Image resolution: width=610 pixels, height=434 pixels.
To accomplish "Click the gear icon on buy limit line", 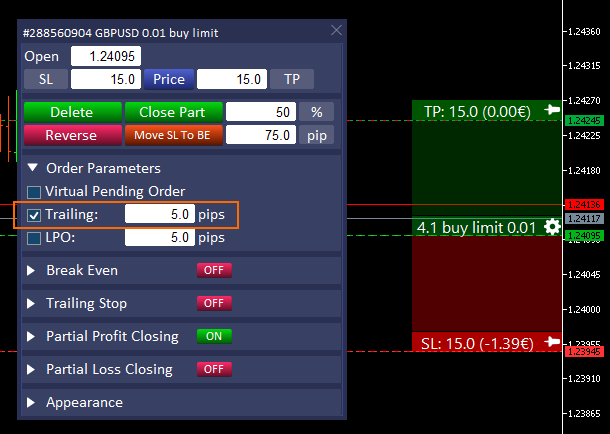I will (x=552, y=227).
